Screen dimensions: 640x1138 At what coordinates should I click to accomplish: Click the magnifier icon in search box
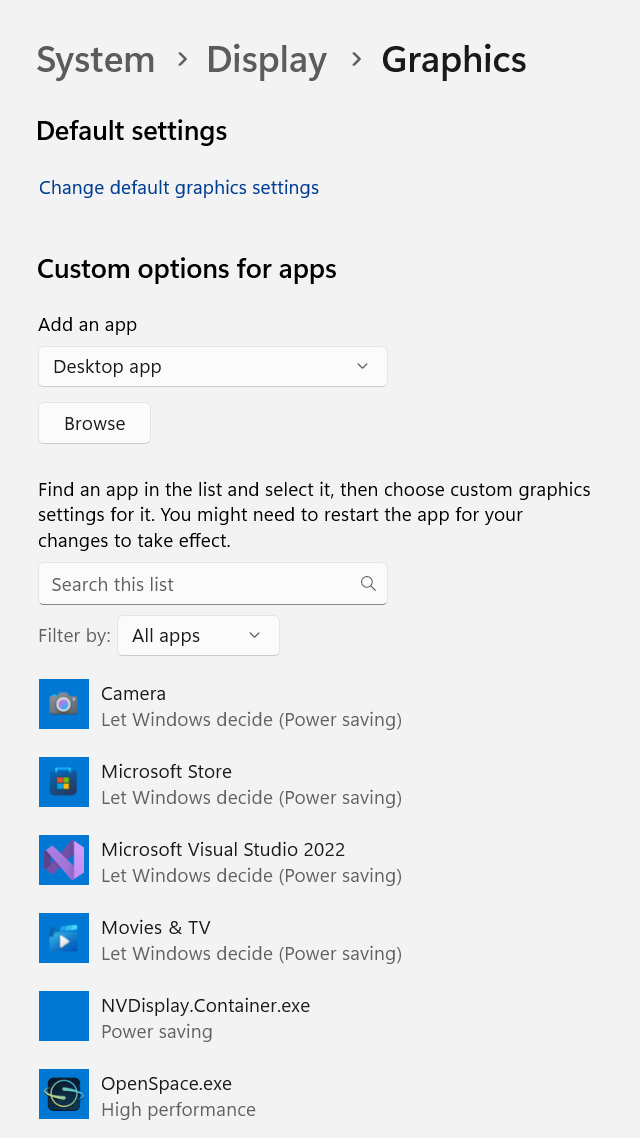(369, 584)
